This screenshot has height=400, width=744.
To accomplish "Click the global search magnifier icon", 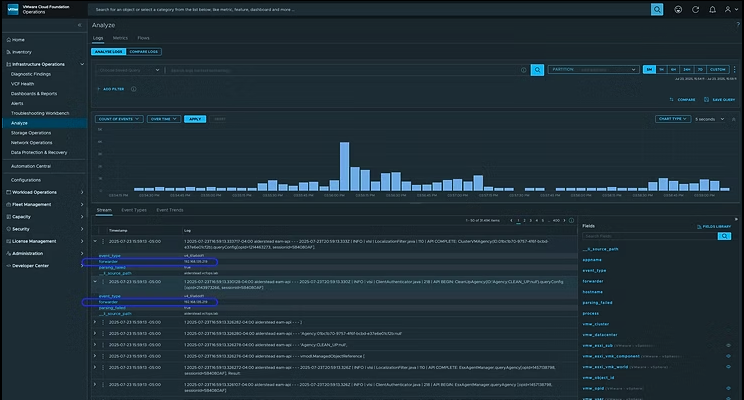I will (x=657, y=9).
